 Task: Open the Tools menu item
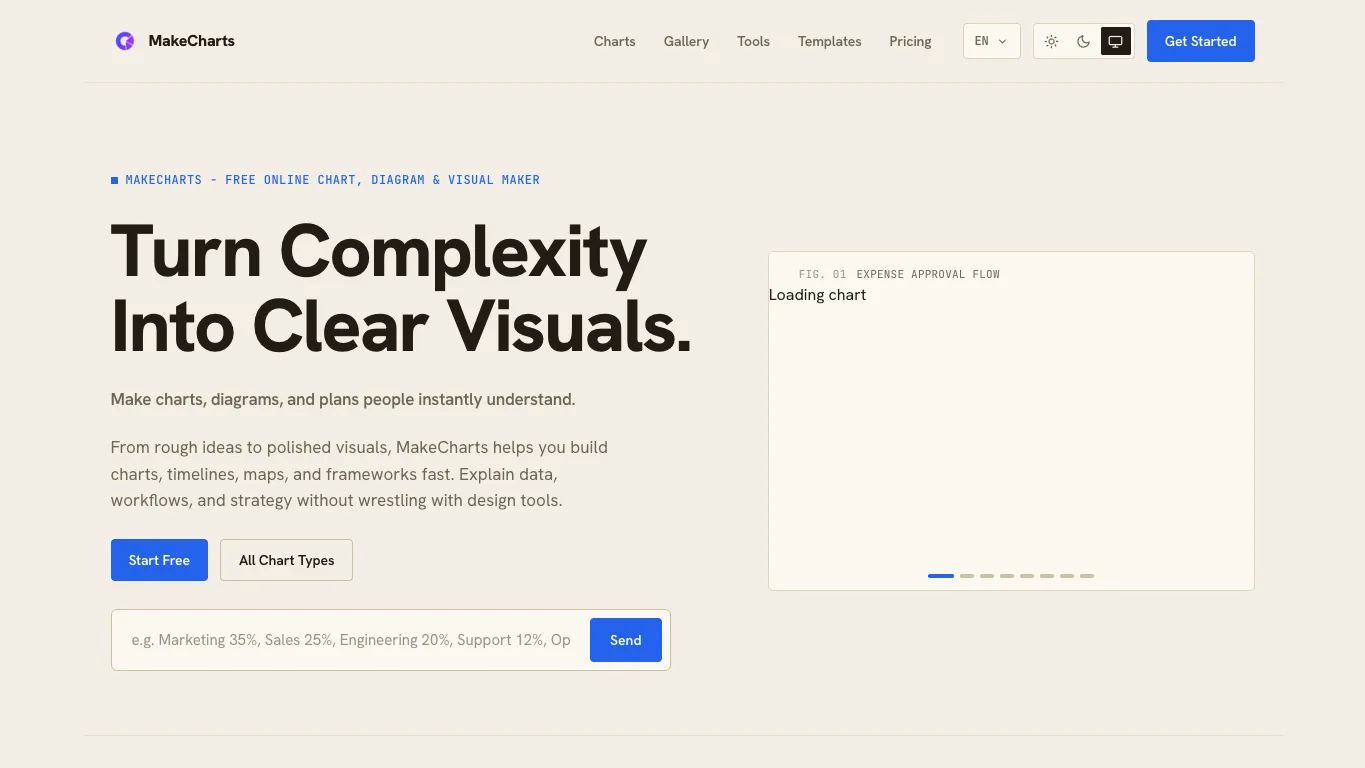(x=753, y=41)
